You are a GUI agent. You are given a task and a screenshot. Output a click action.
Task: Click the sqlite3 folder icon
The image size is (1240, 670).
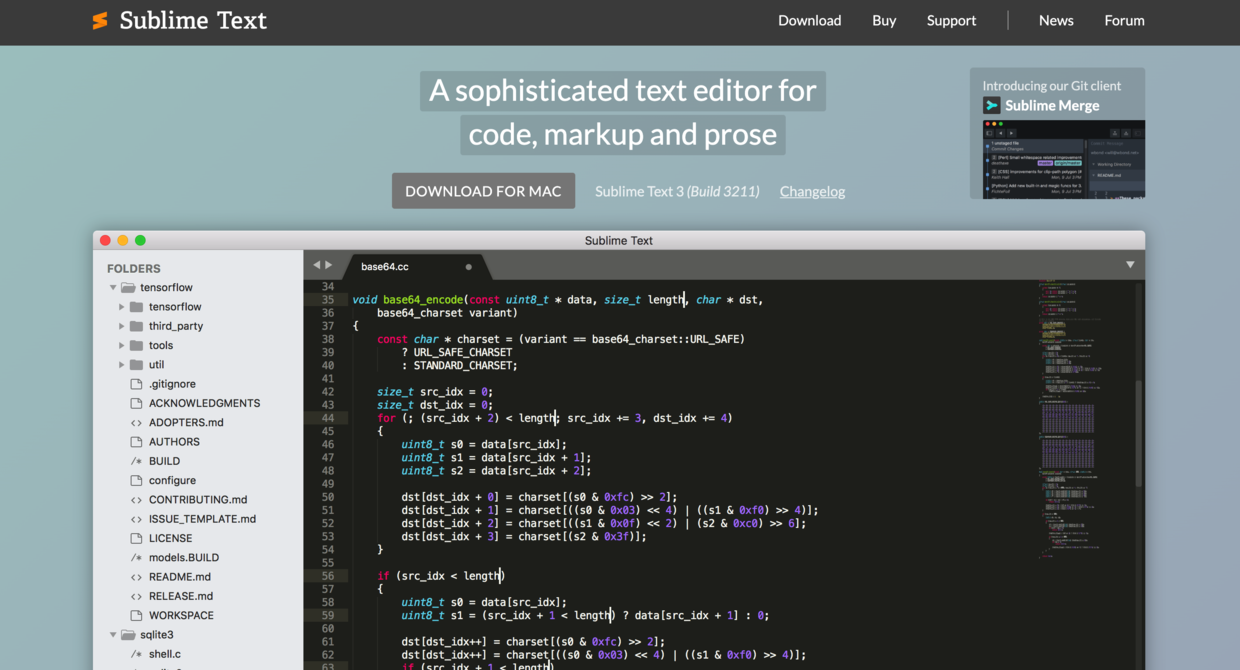[128, 634]
